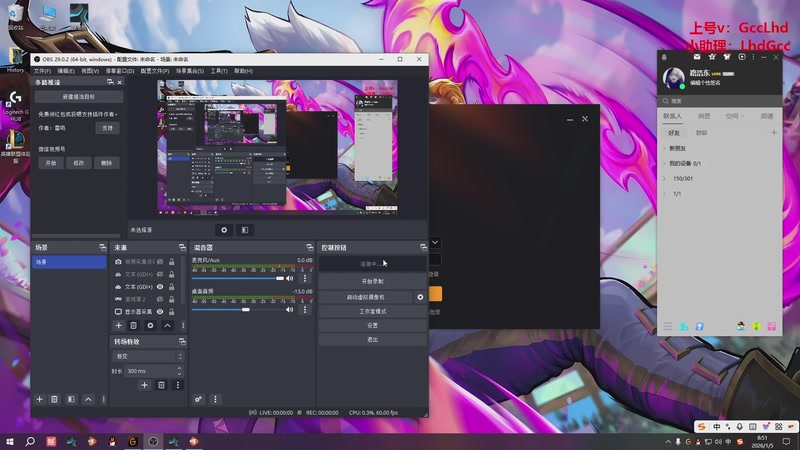800x450 pixels.
Task: Expand the 1/1 friend group in QQ
Action: point(665,194)
